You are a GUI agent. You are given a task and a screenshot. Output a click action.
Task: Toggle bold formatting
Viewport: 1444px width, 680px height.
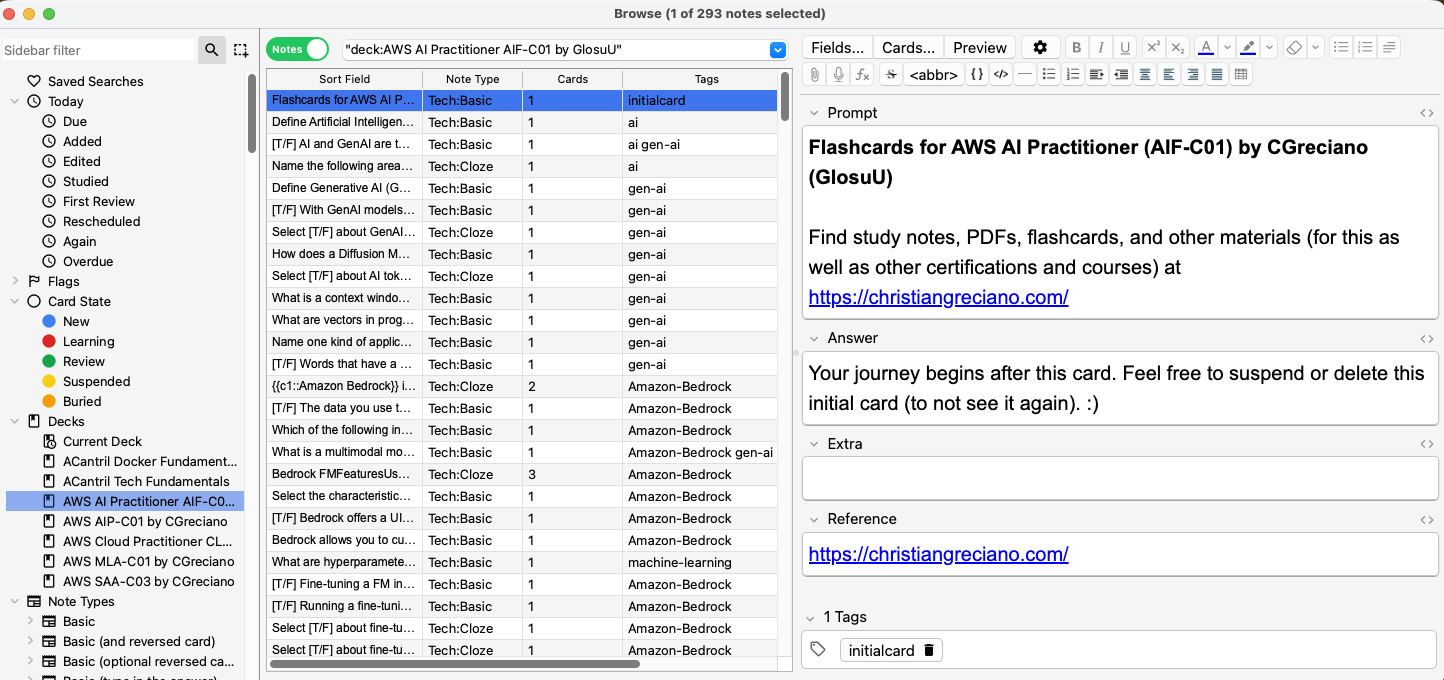1077,48
